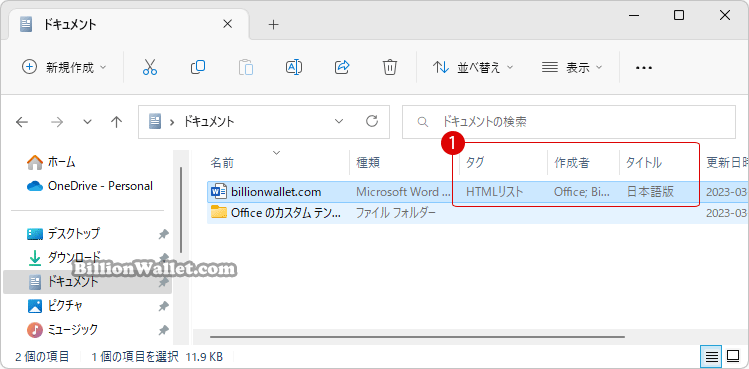Viewport: 749px width, 369px height.
Task: Open the three-dot See more menu
Action: pyautogui.click(x=644, y=68)
